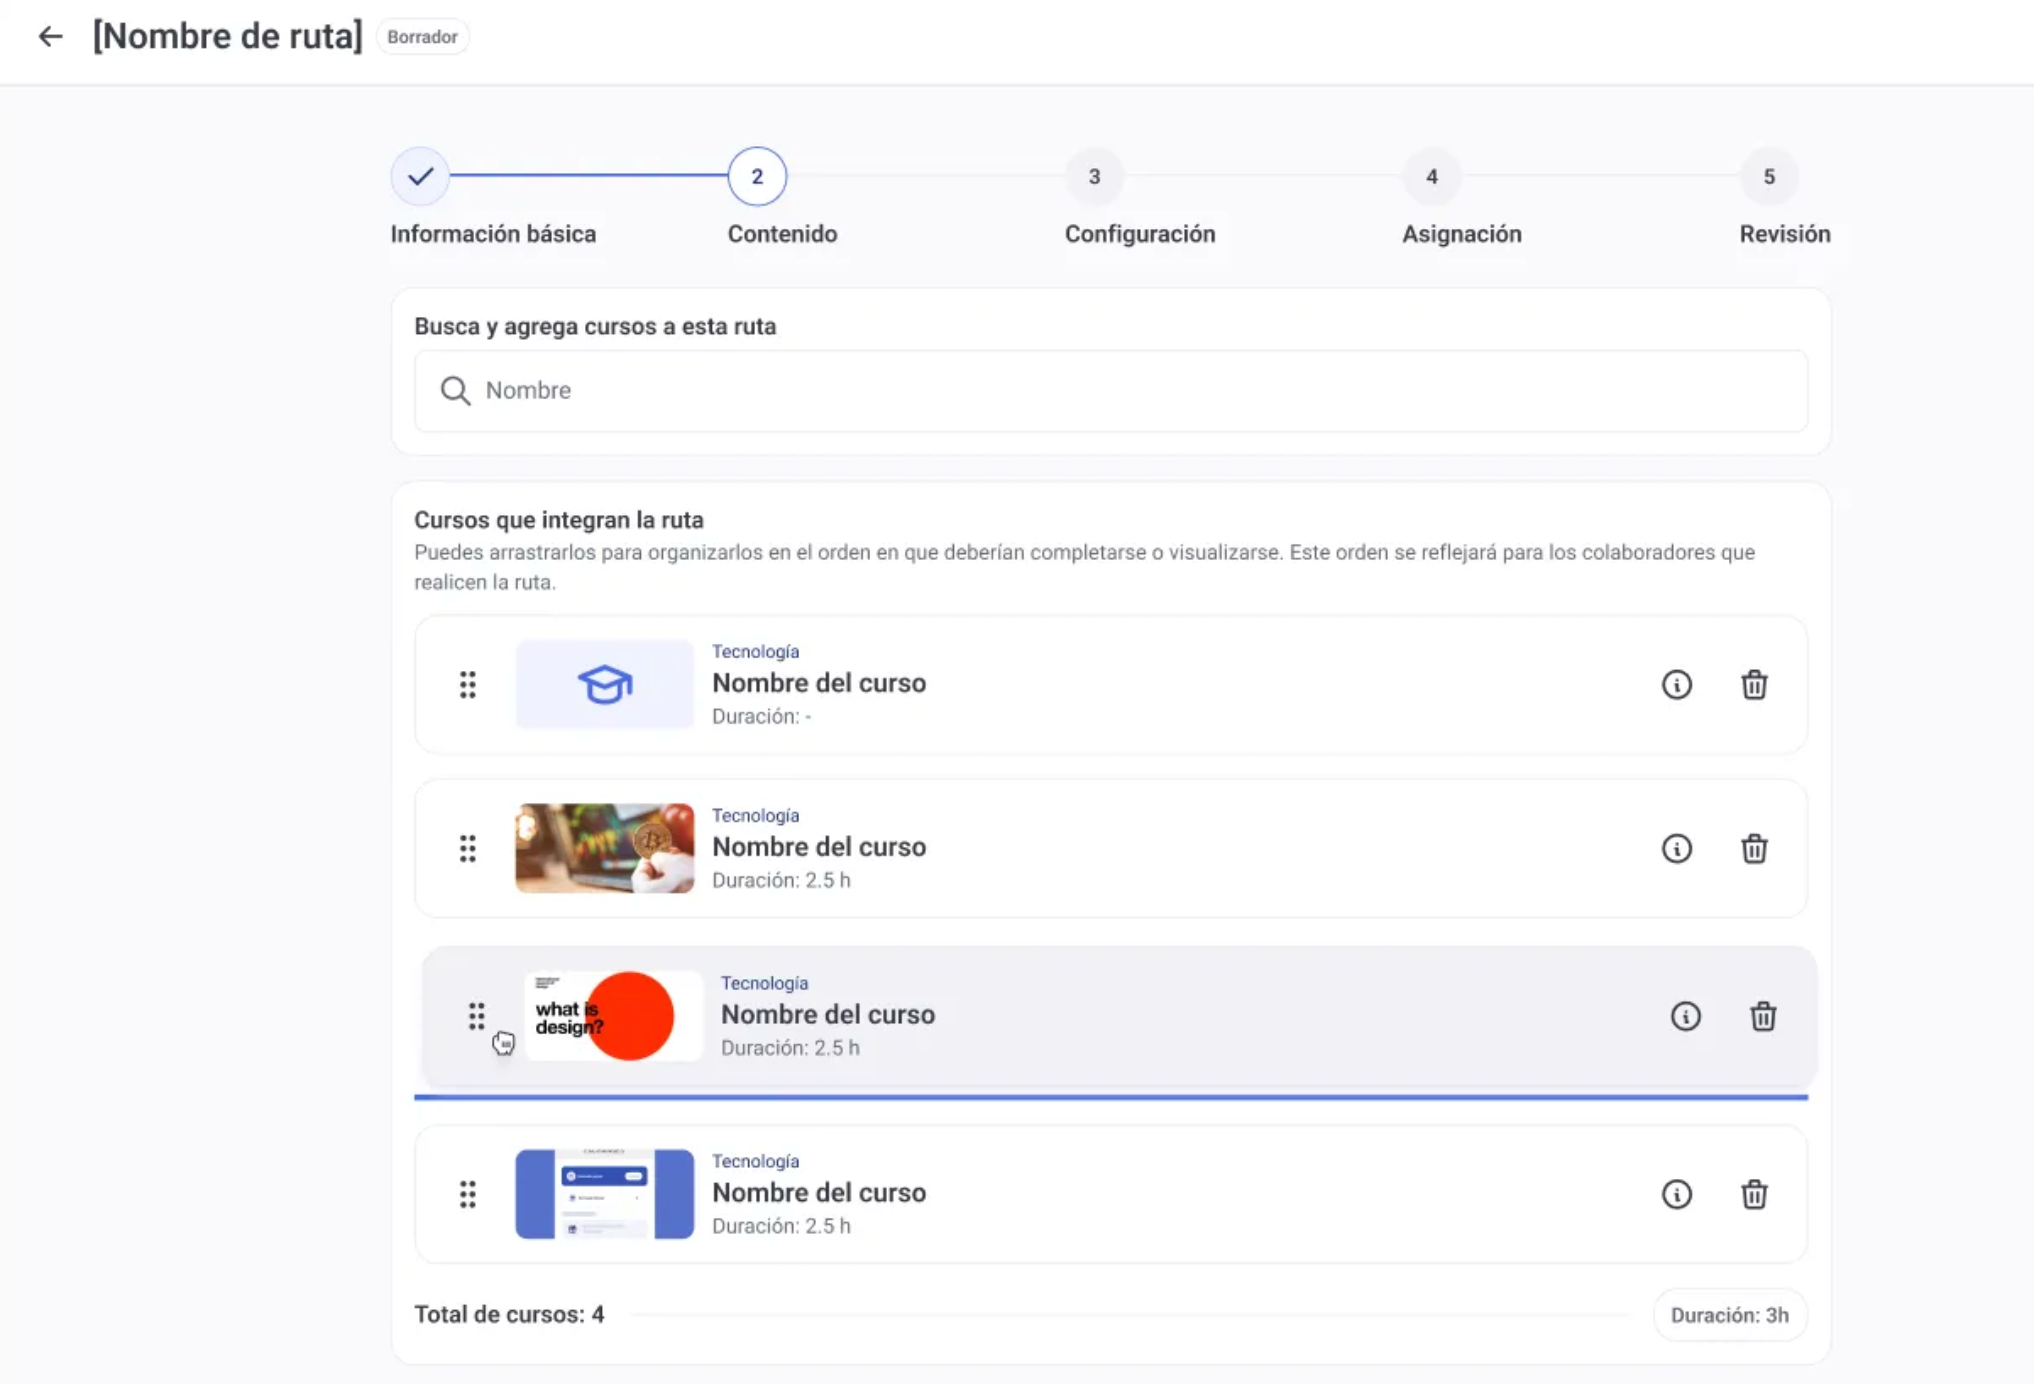Click drag handle of first course

[467, 685]
